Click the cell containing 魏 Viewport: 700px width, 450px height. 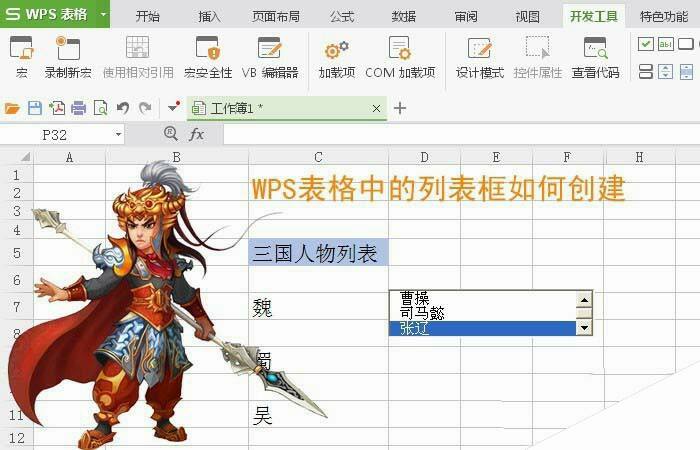[318, 307]
